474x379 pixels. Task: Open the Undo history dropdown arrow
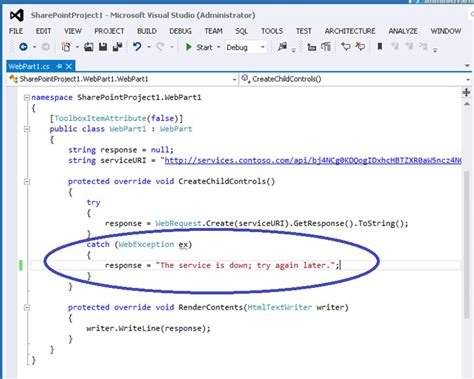149,47
